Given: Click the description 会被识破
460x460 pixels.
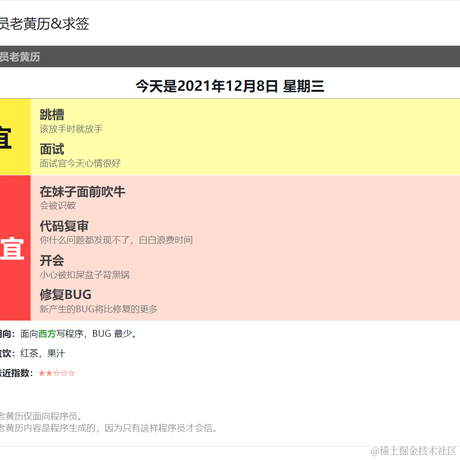Looking at the screenshot, I should coord(58,206).
